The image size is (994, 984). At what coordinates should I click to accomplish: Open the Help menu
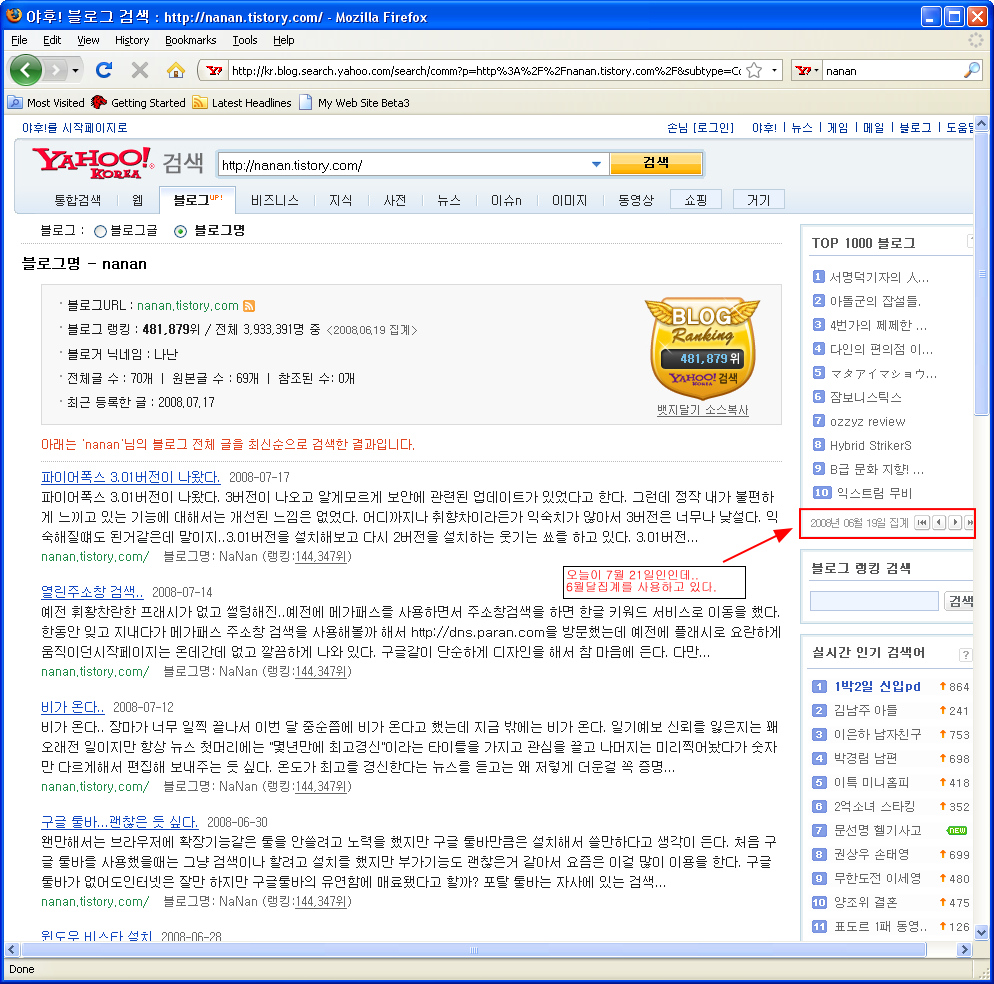point(283,40)
